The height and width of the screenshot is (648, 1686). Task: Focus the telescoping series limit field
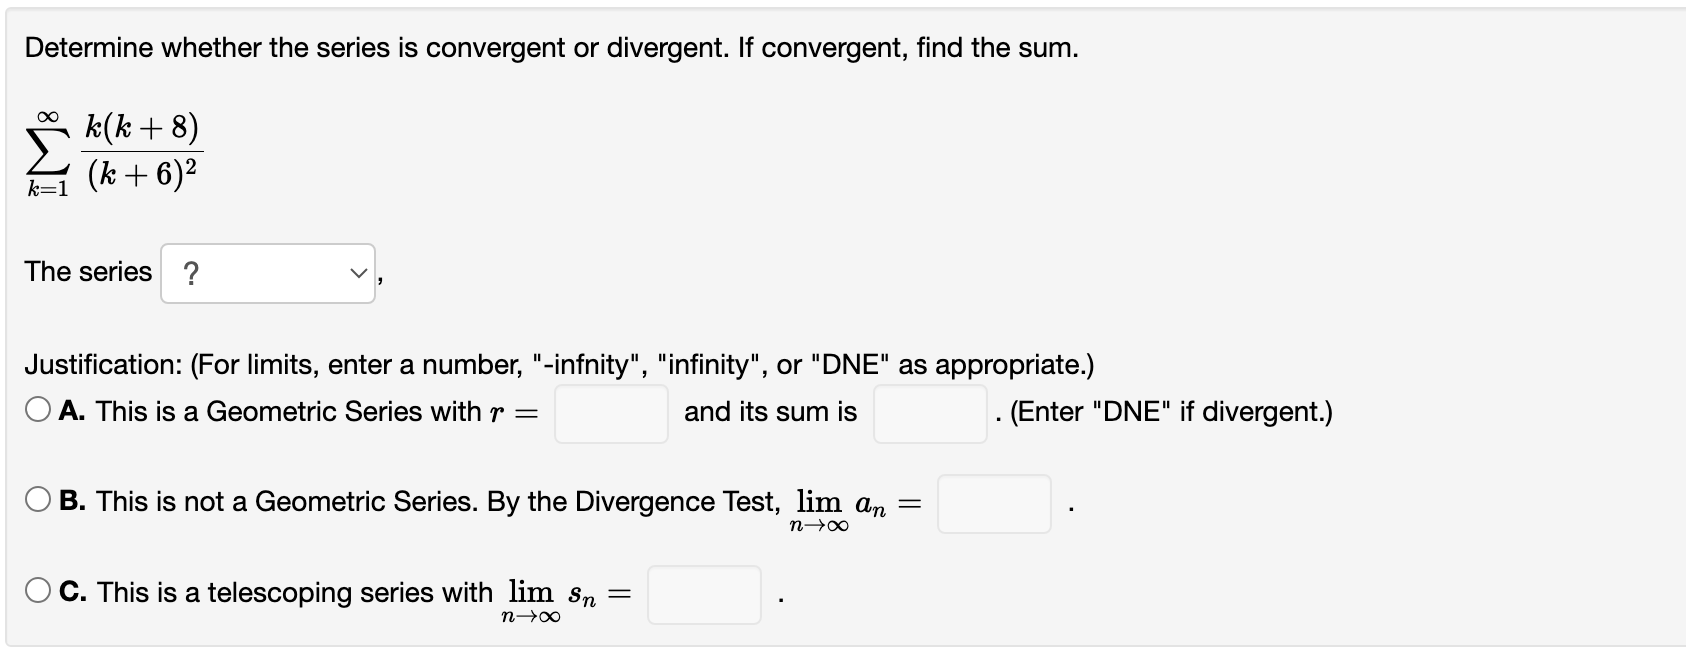tap(704, 595)
